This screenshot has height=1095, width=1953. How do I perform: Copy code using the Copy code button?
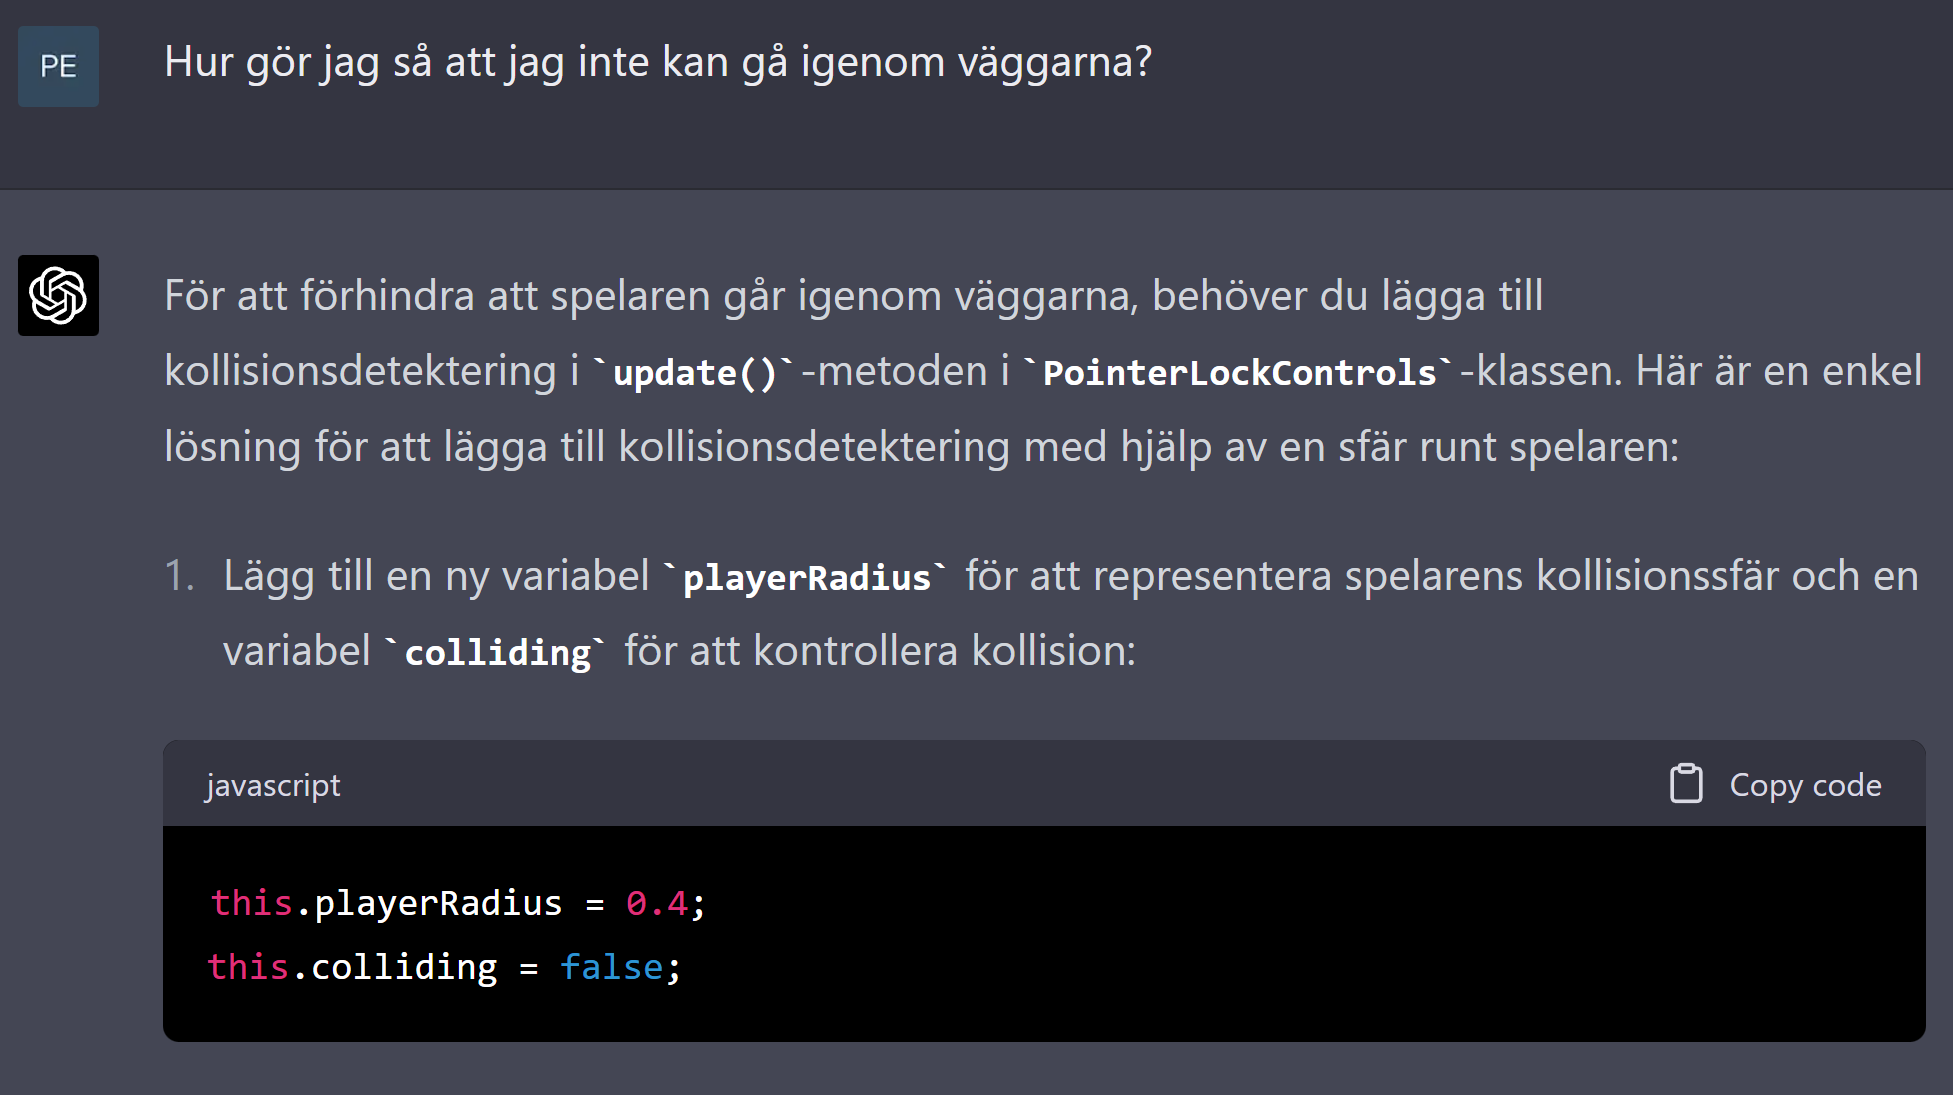click(1776, 785)
